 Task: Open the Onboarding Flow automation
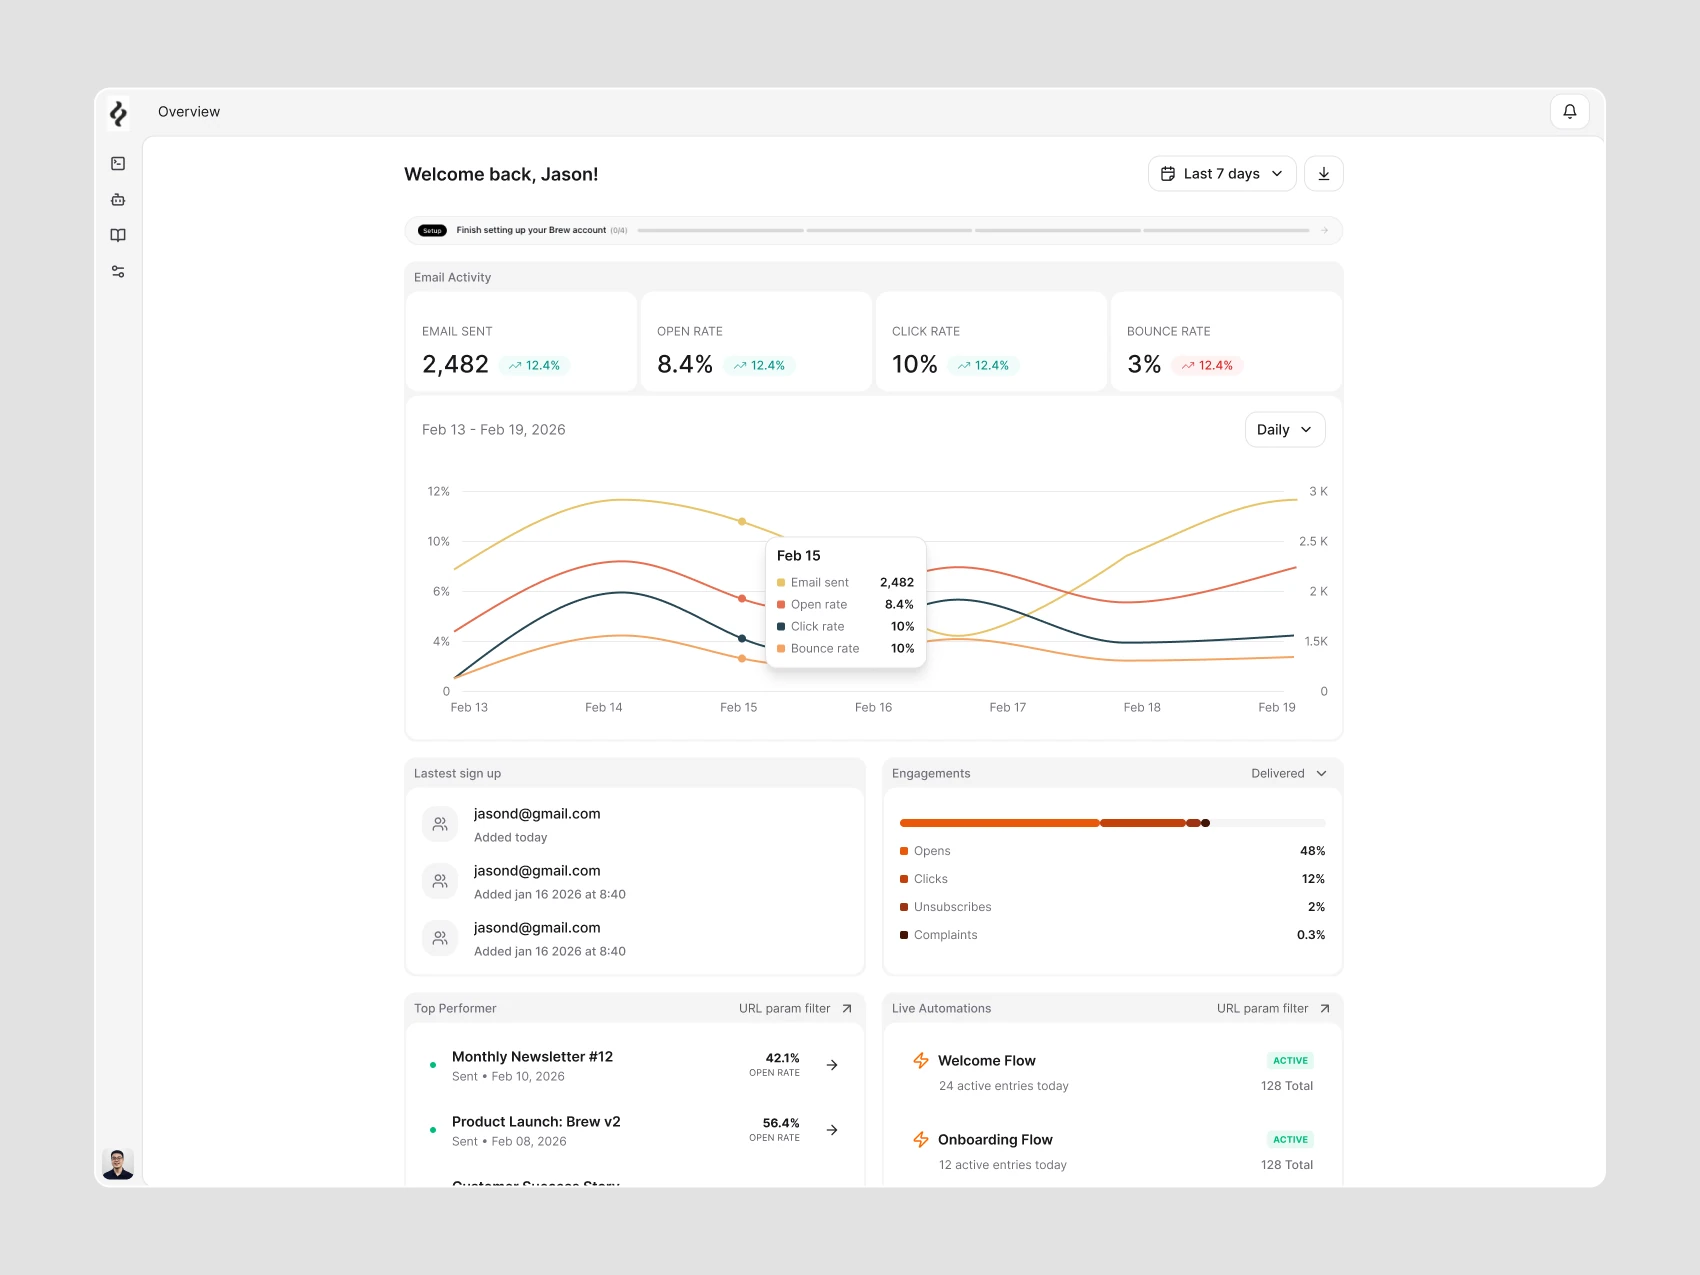click(1113, 1151)
